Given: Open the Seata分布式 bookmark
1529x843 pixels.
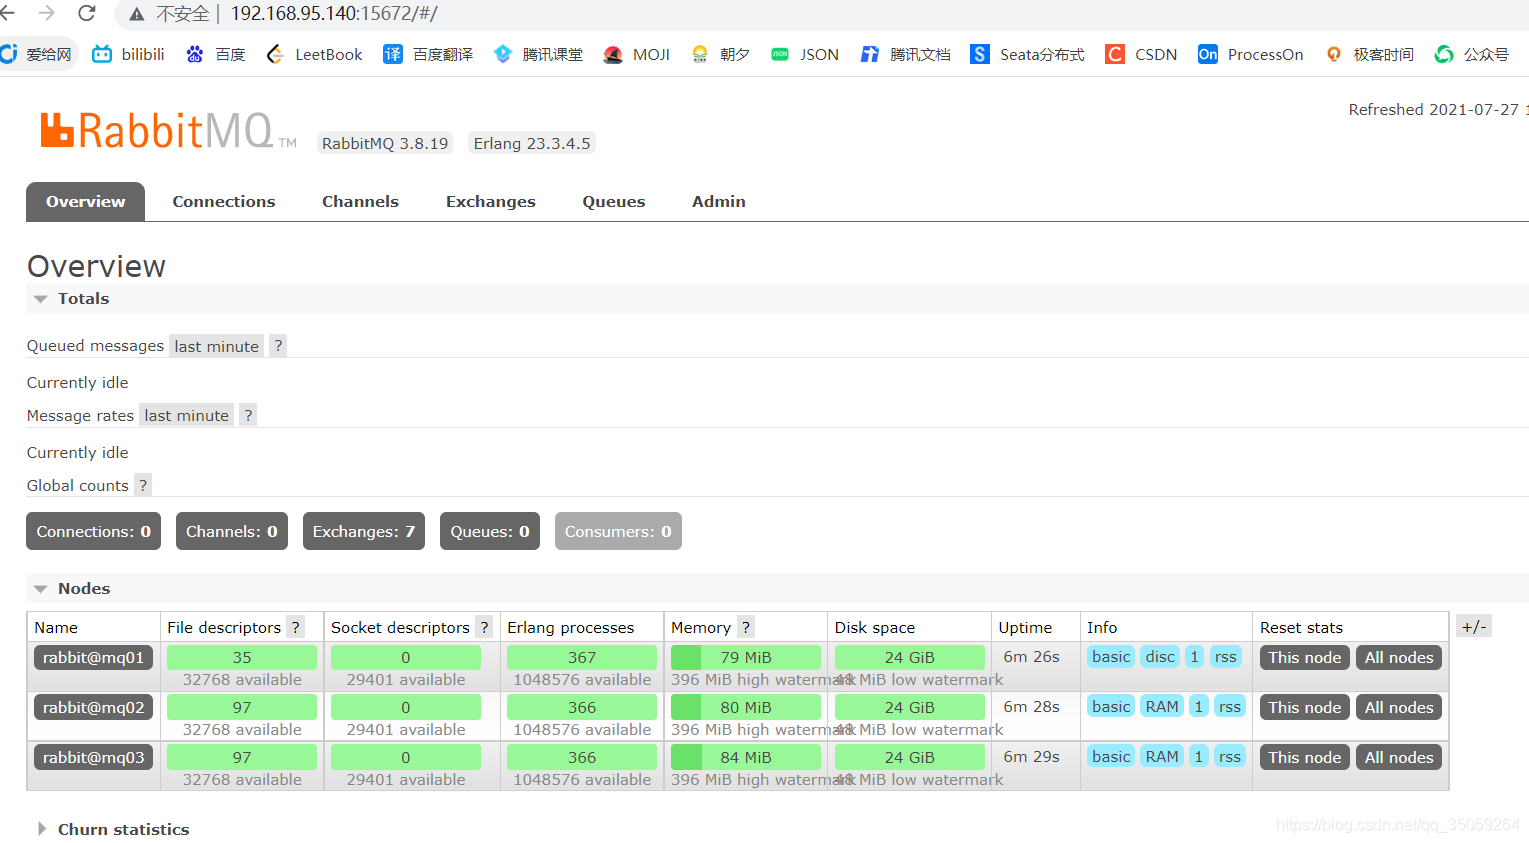Looking at the screenshot, I should [x=1027, y=54].
